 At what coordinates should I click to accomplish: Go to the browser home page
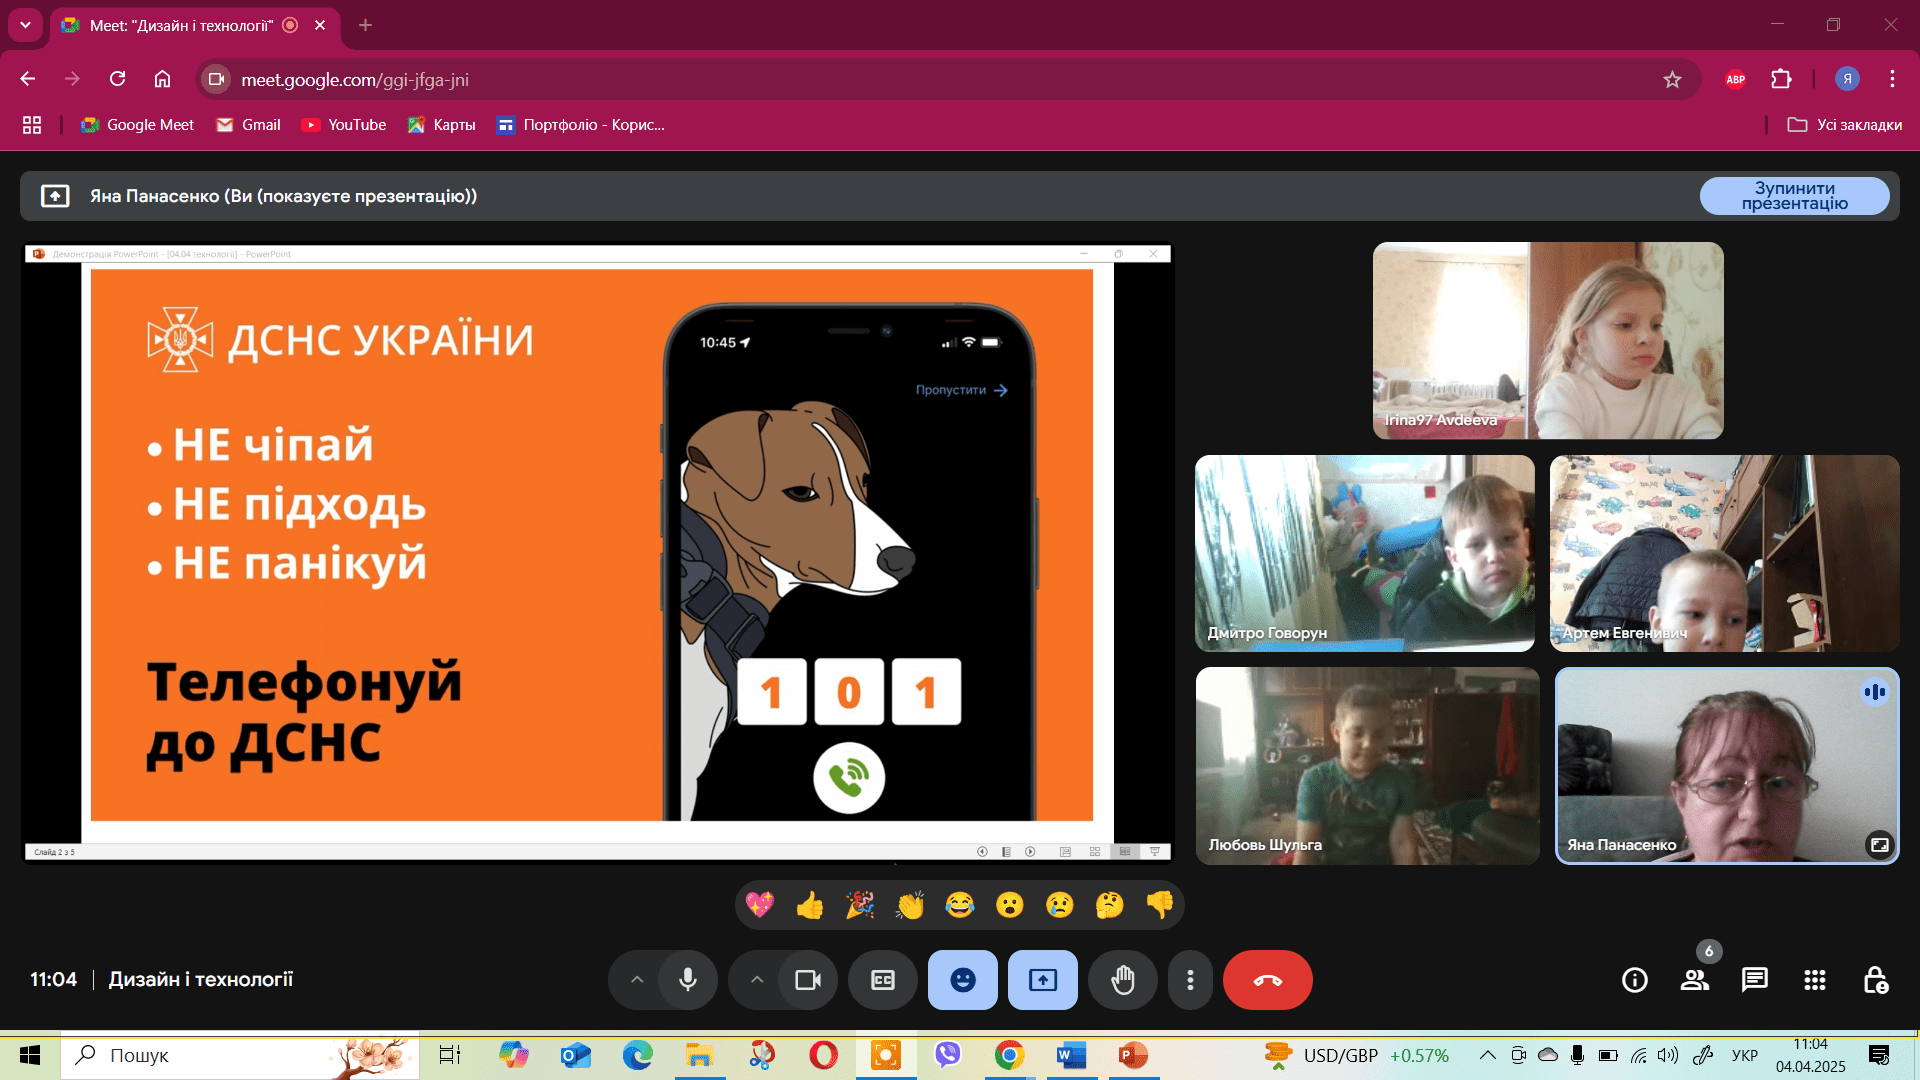click(162, 79)
